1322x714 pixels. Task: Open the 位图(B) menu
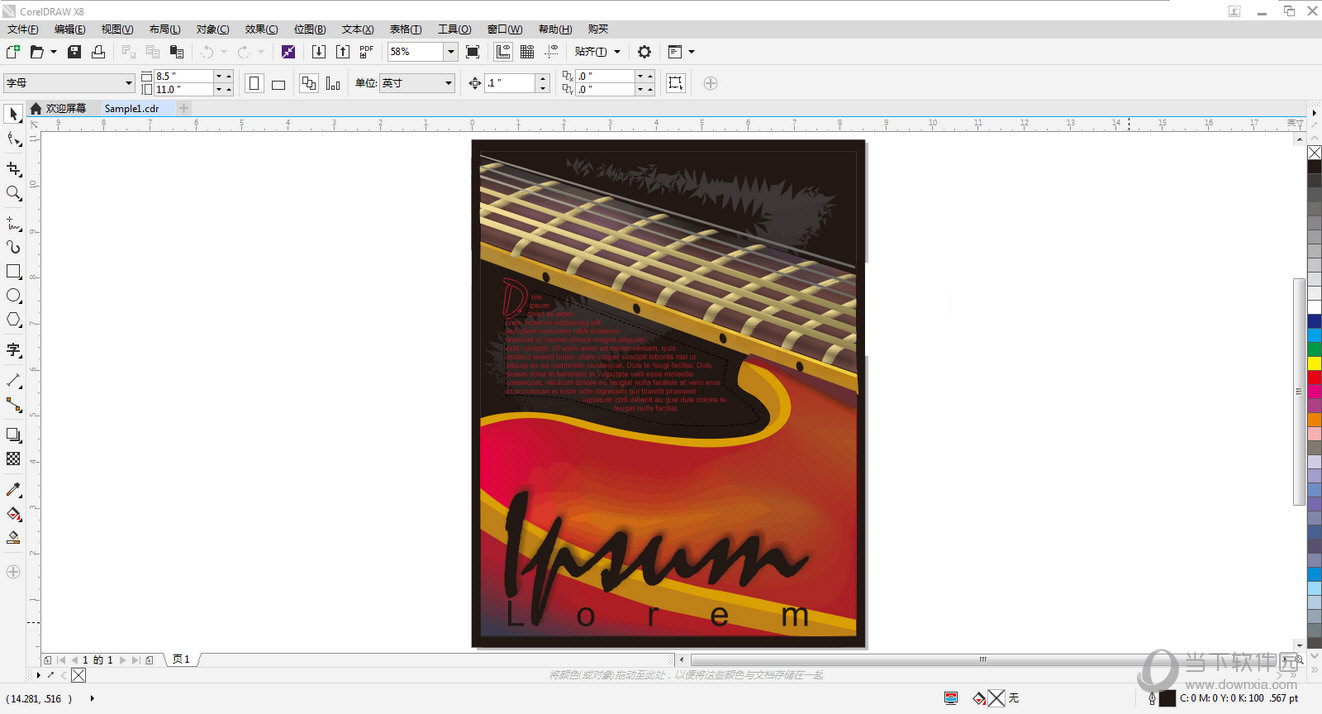coord(309,29)
